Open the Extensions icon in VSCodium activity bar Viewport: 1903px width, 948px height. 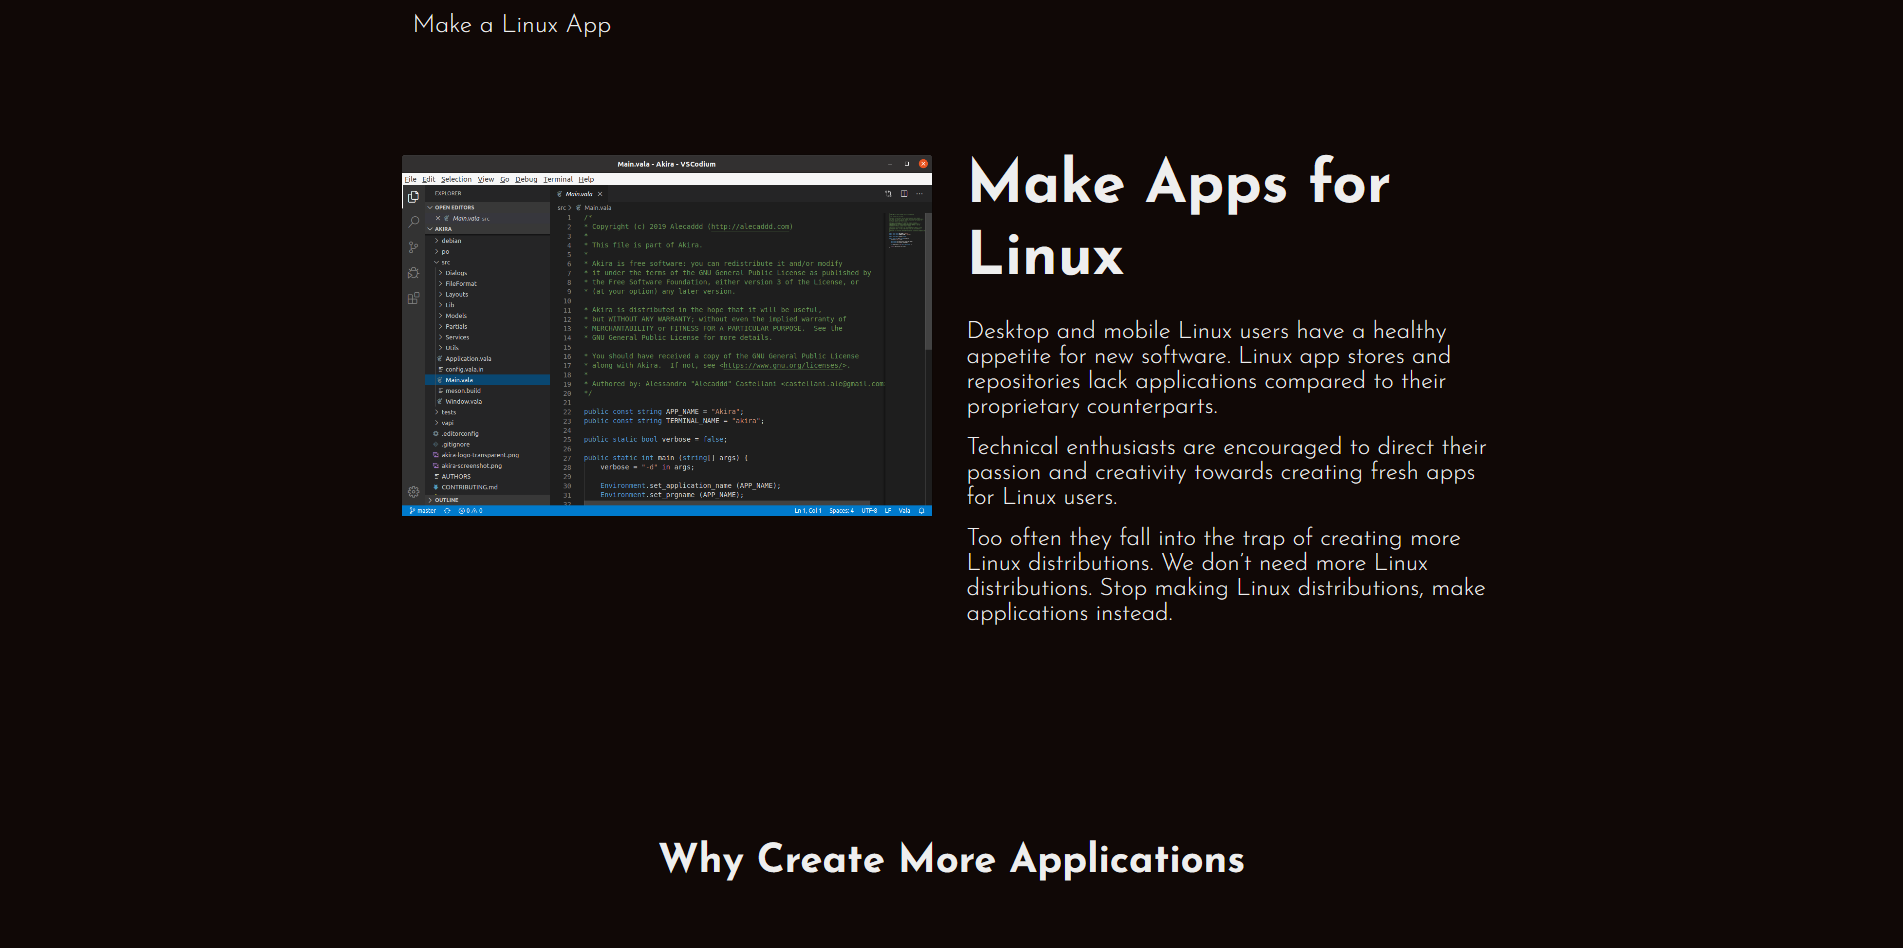[x=413, y=298]
